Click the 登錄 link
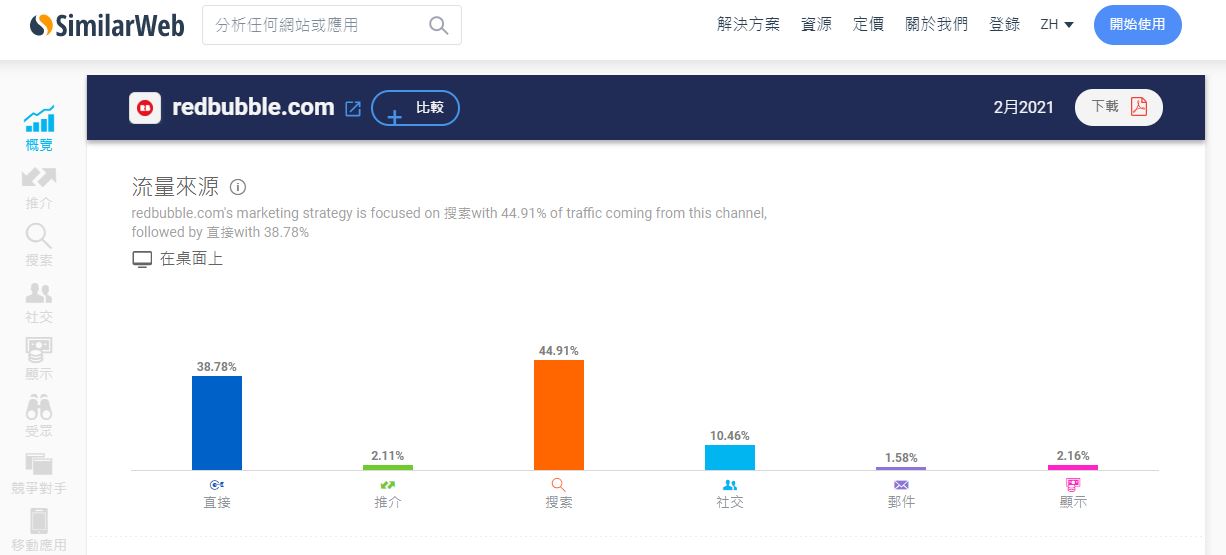Viewport: 1226px width, 555px height. pyautogui.click(x=1004, y=25)
